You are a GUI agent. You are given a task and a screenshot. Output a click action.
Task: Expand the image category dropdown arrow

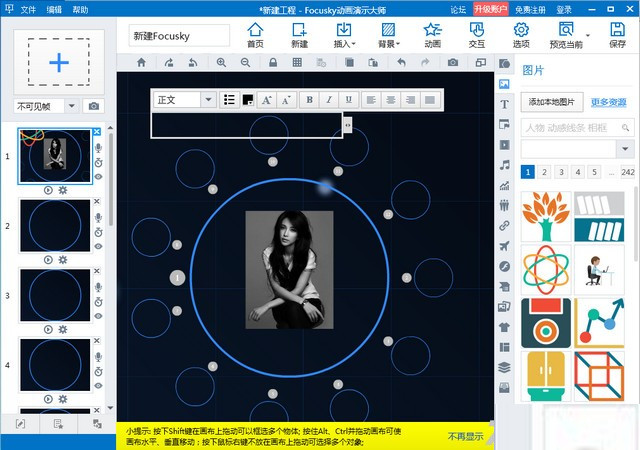tap(626, 149)
